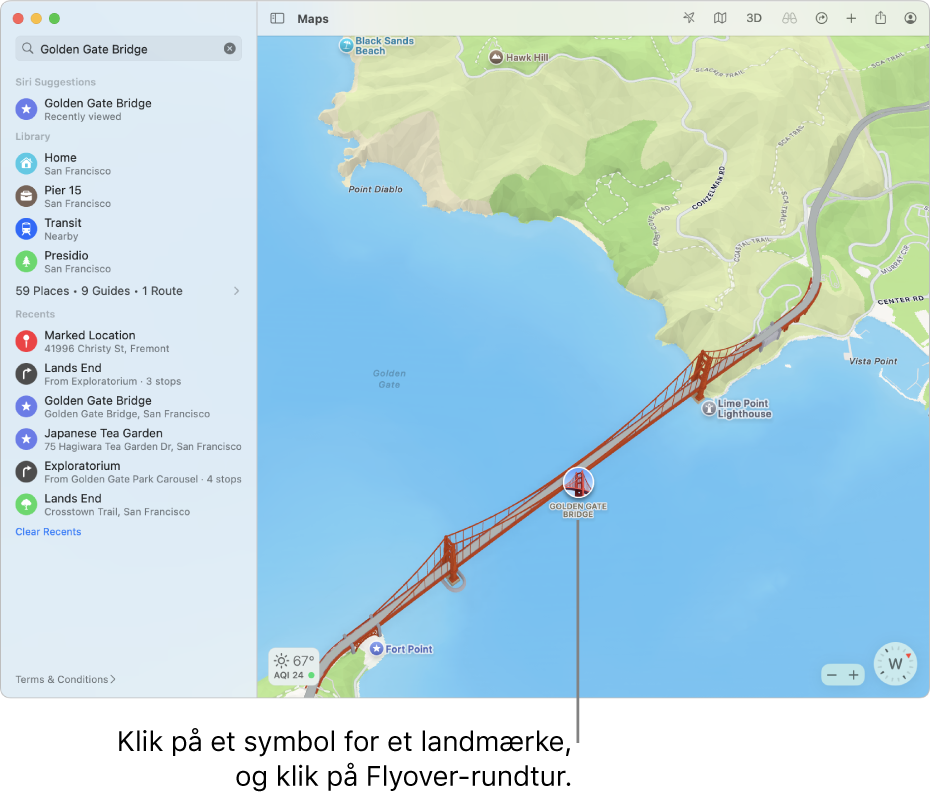Click the Point Diablo map label

[376, 190]
